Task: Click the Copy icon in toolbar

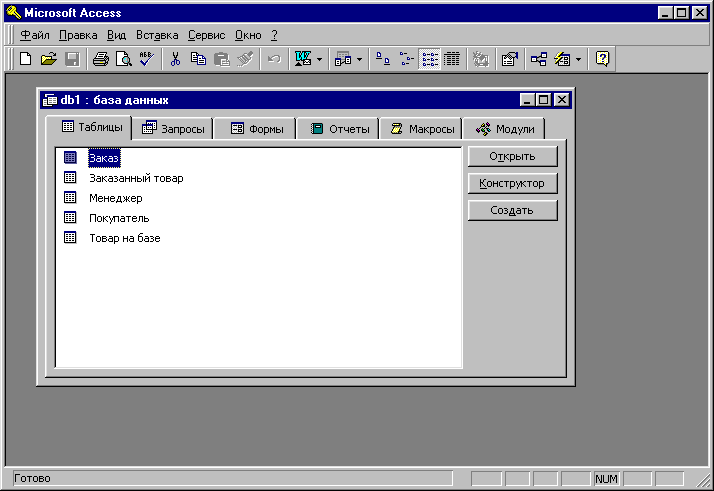Action: [x=198, y=59]
